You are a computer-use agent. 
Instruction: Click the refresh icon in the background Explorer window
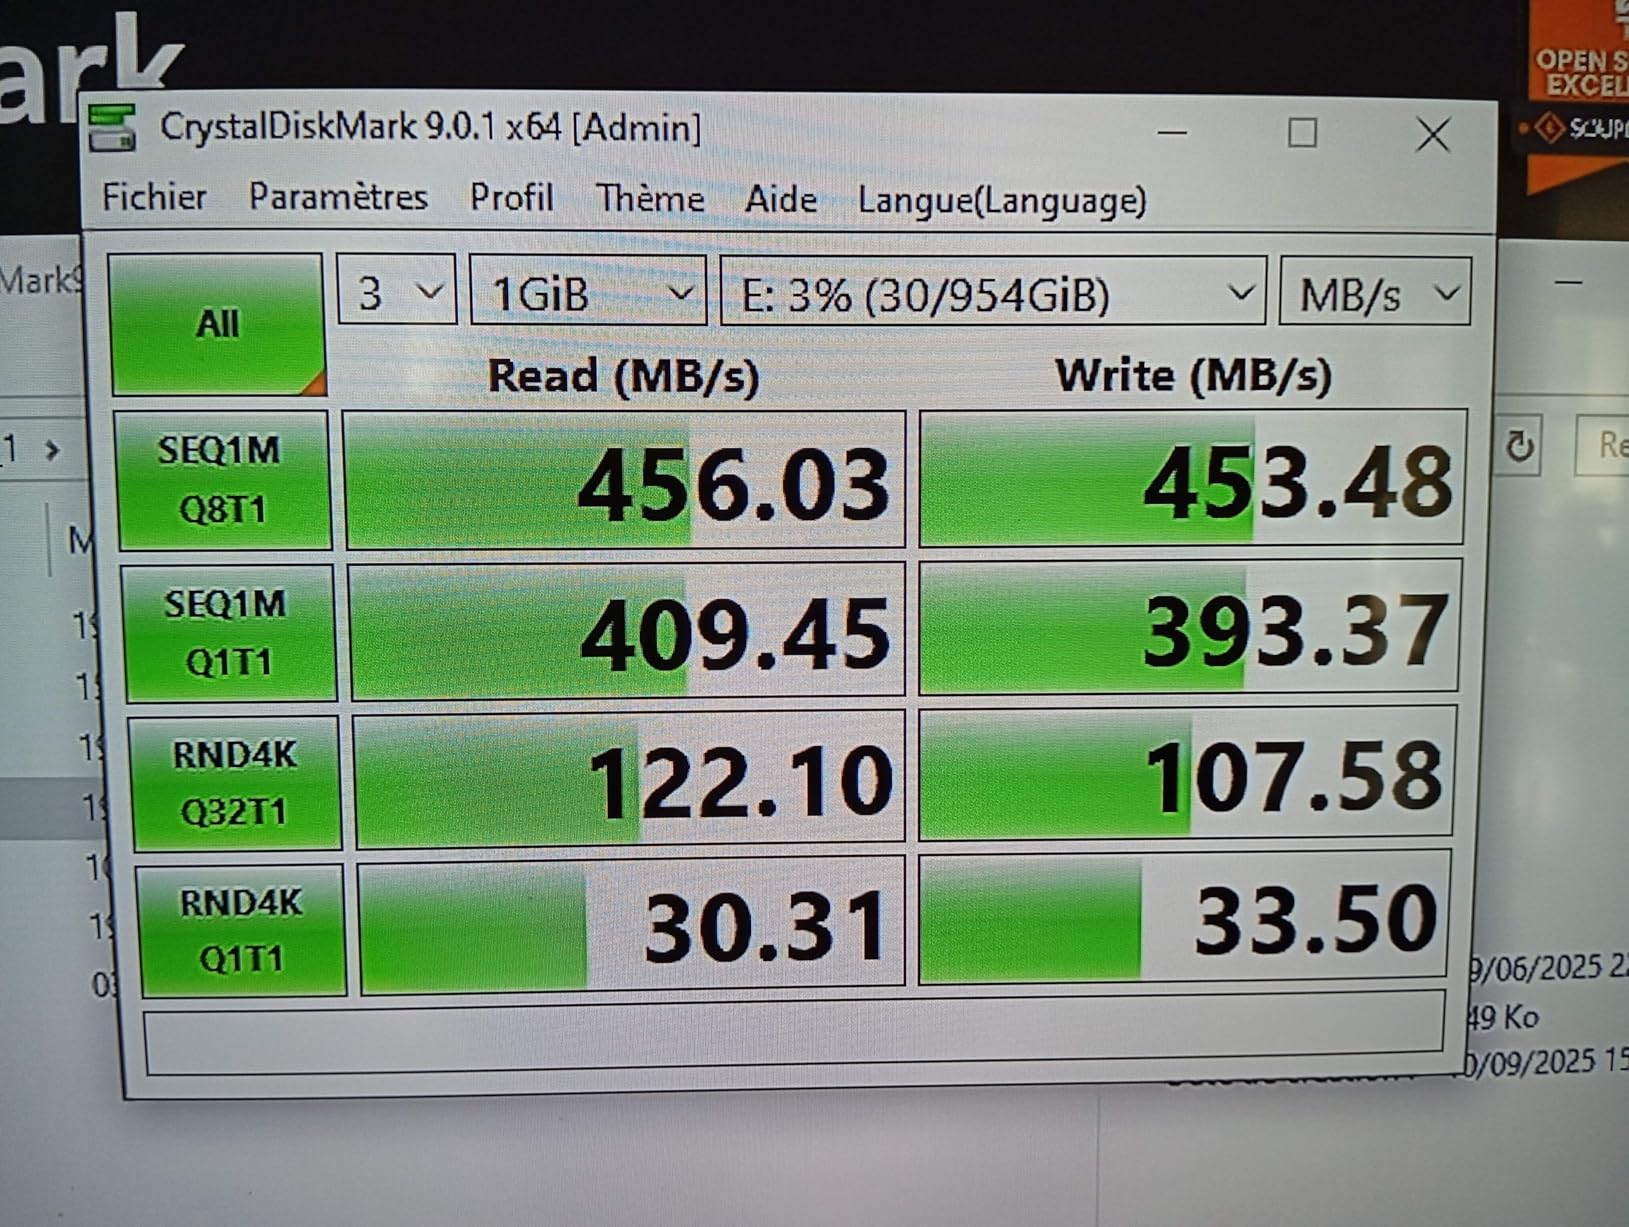(x=1519, y=445)
